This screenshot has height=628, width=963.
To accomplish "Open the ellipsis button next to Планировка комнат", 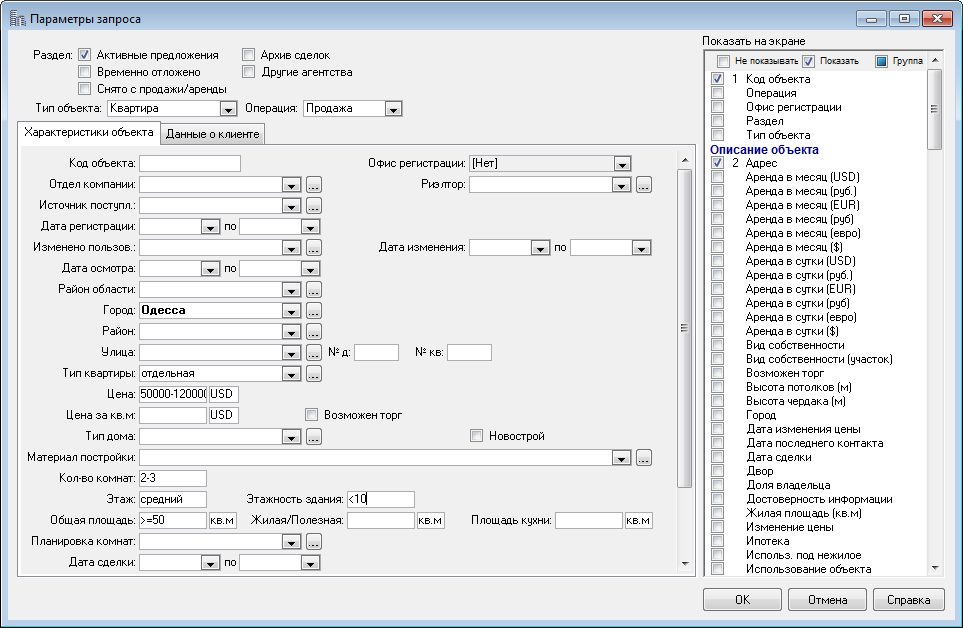I will [x=313, y=541].
